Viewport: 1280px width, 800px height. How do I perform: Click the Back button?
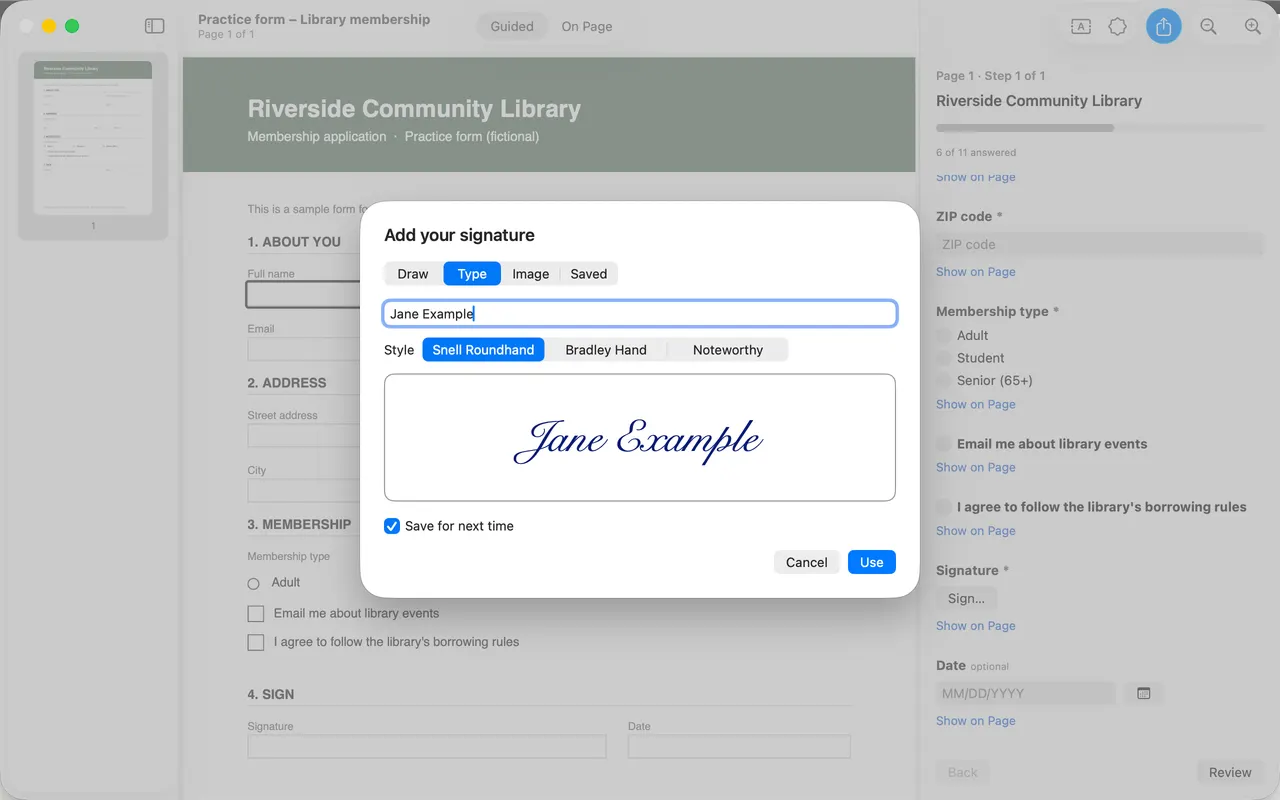(x=963, y=772)
